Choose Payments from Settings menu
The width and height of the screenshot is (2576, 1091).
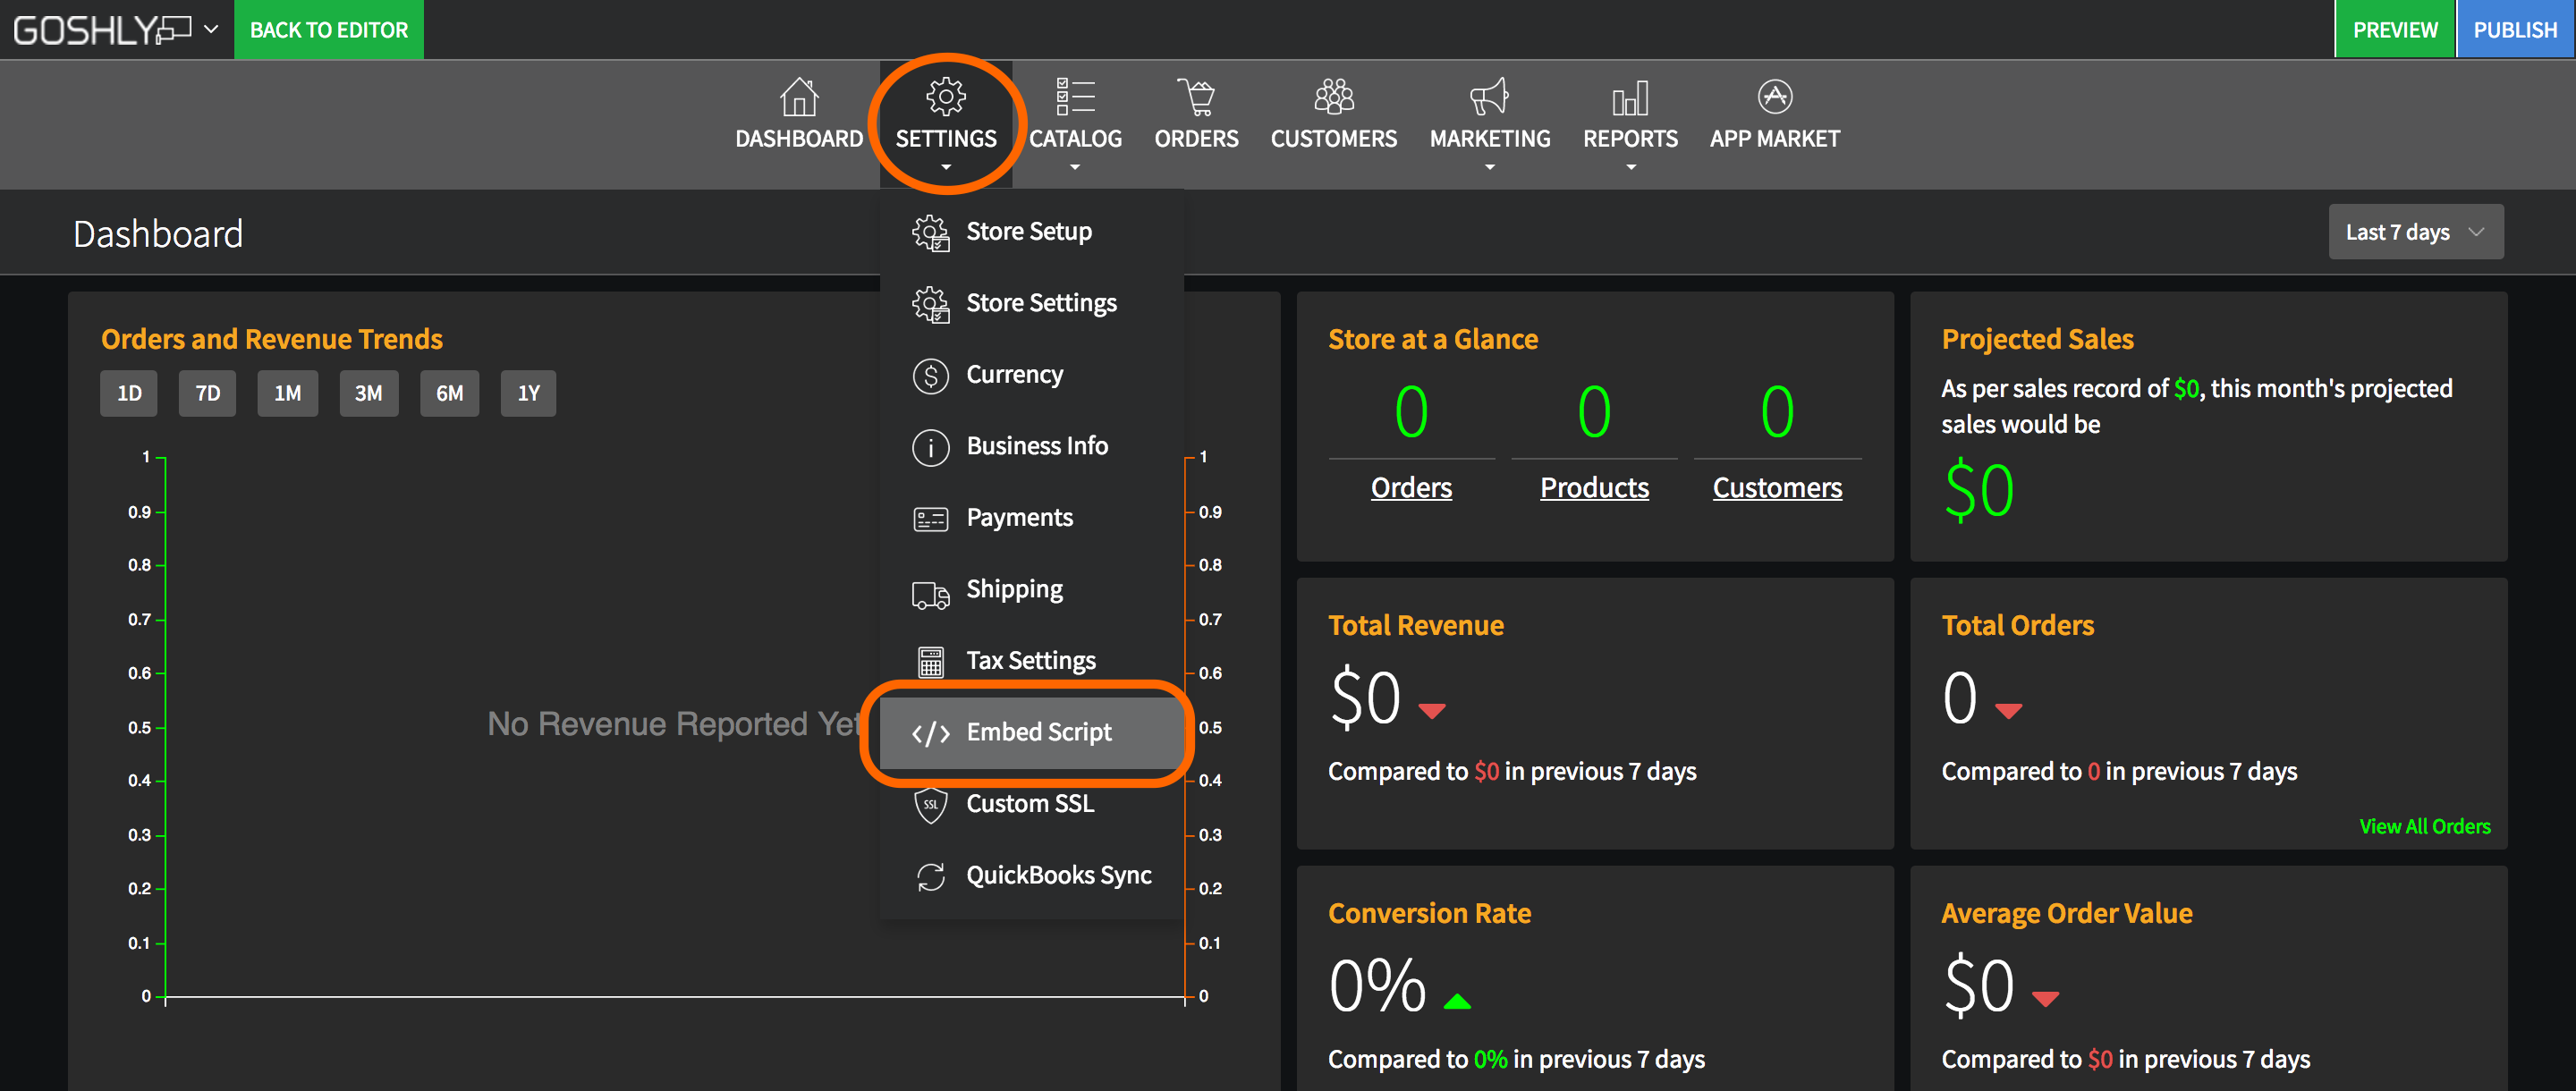(x=1019, y=517)
